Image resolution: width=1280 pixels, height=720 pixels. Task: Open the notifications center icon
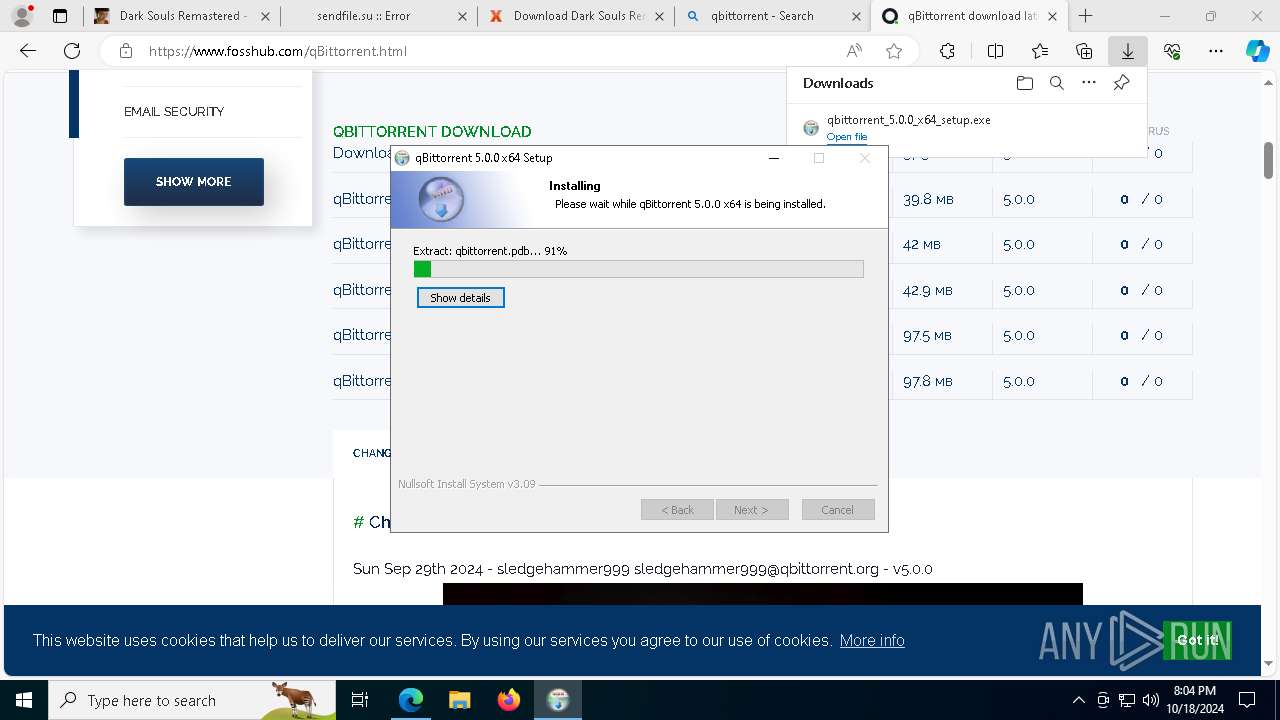[1247, 700]
